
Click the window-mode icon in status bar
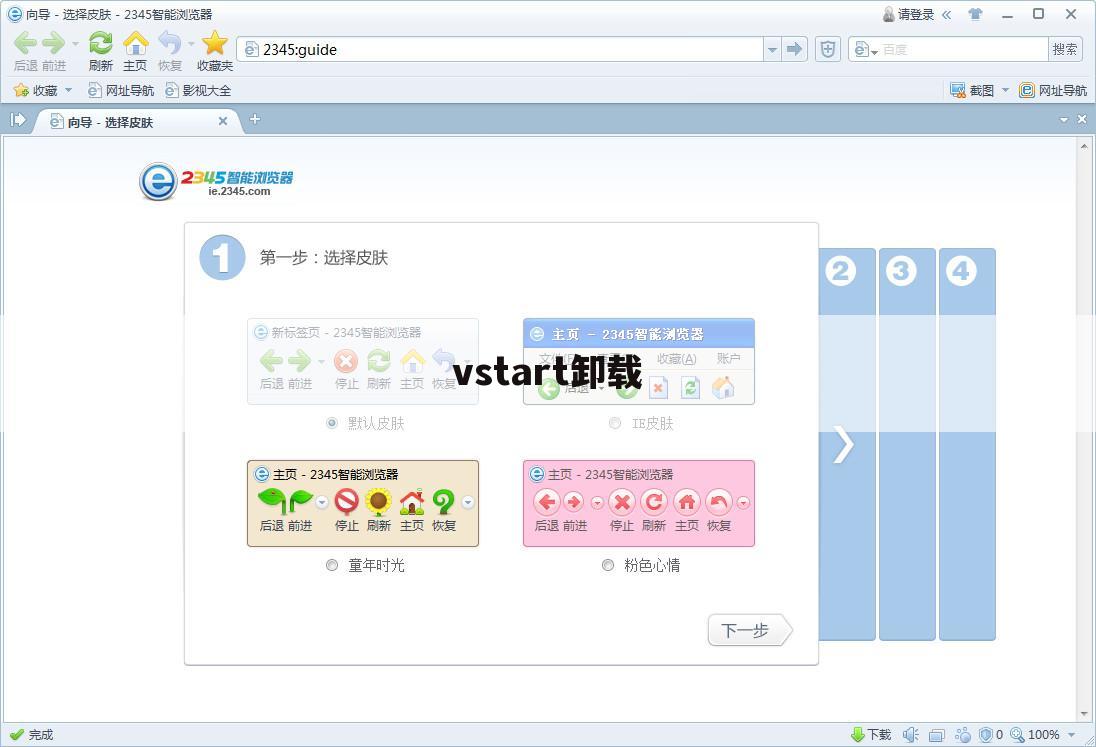click(937, 735)
